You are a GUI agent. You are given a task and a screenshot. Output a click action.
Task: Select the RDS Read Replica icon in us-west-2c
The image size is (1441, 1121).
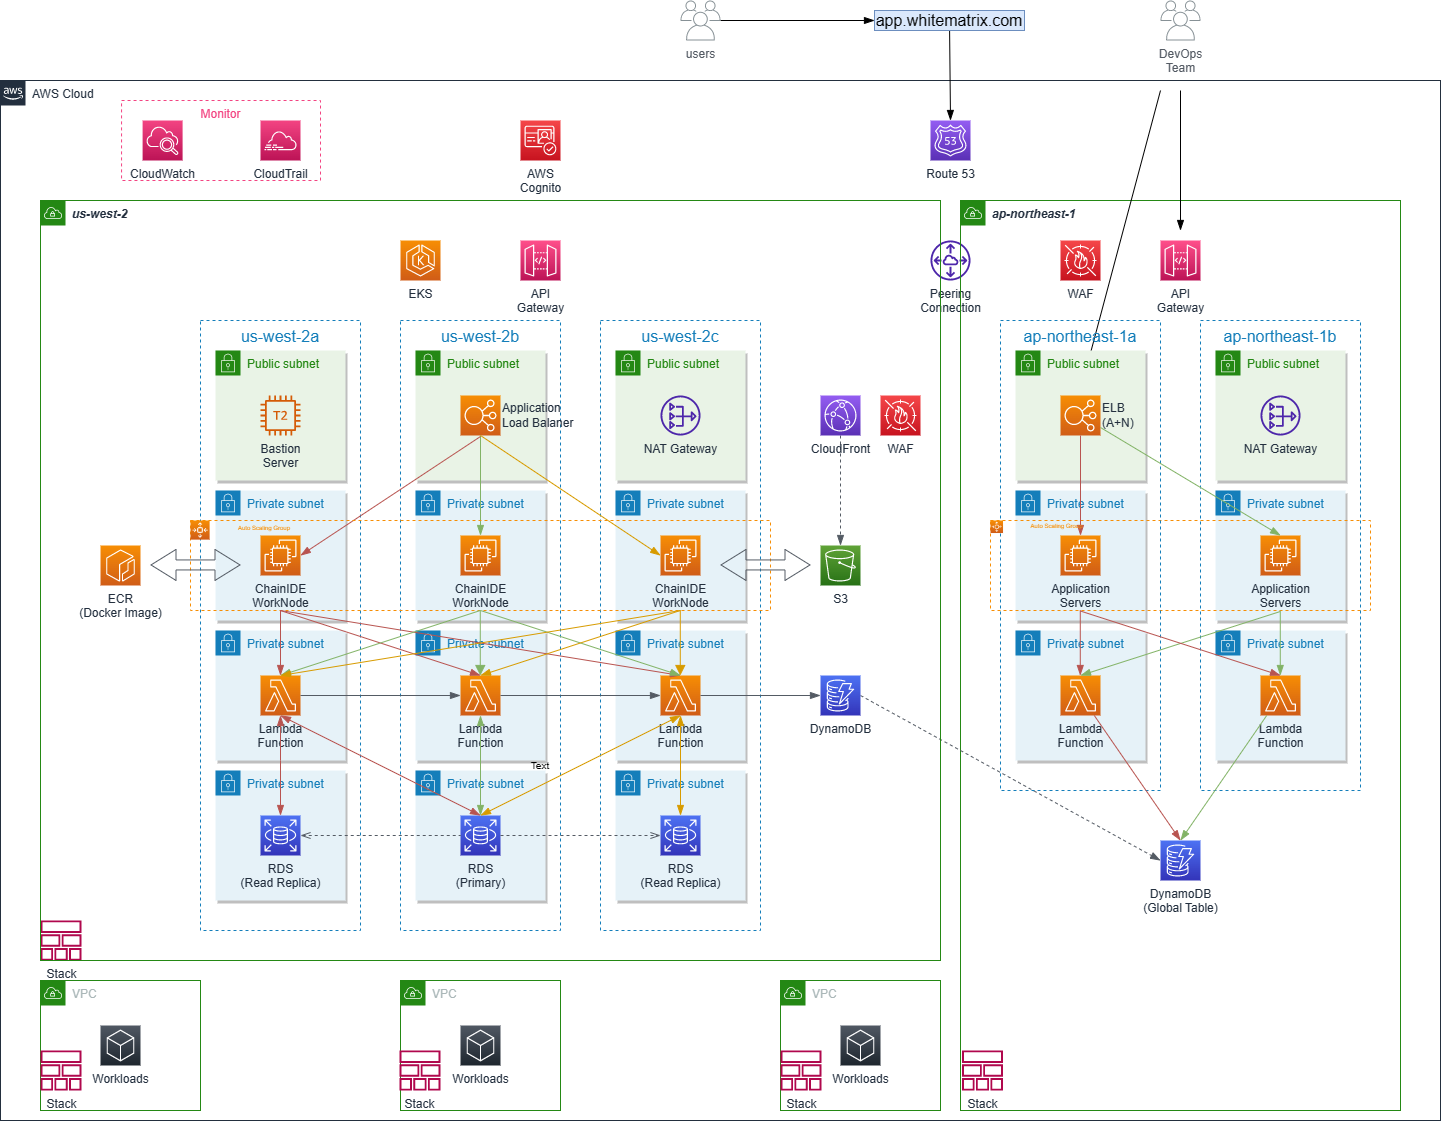(x=680, y=836)
